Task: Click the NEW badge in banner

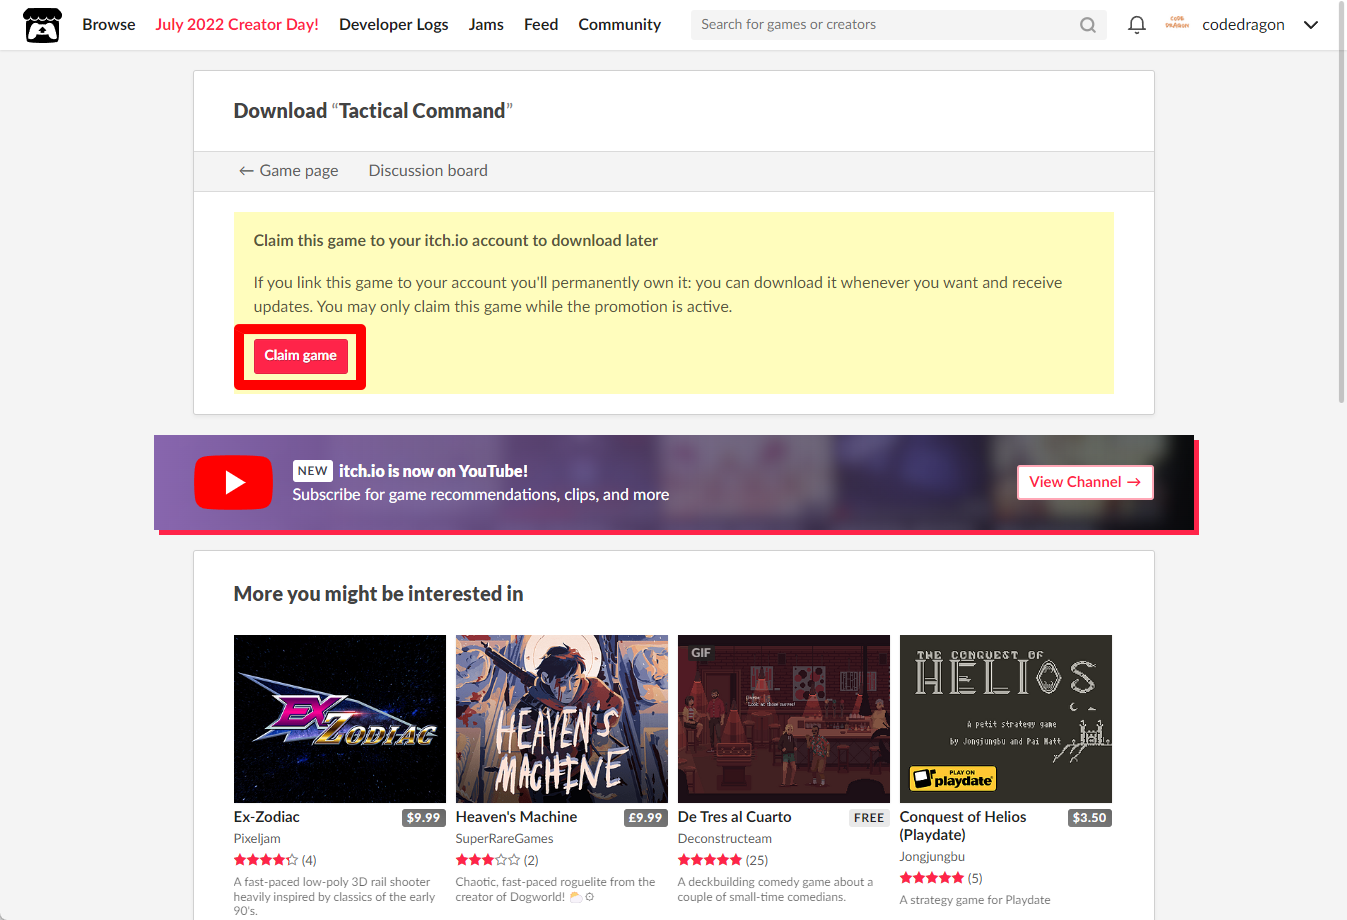Action: pyautogui.click(x=313, y=471)
